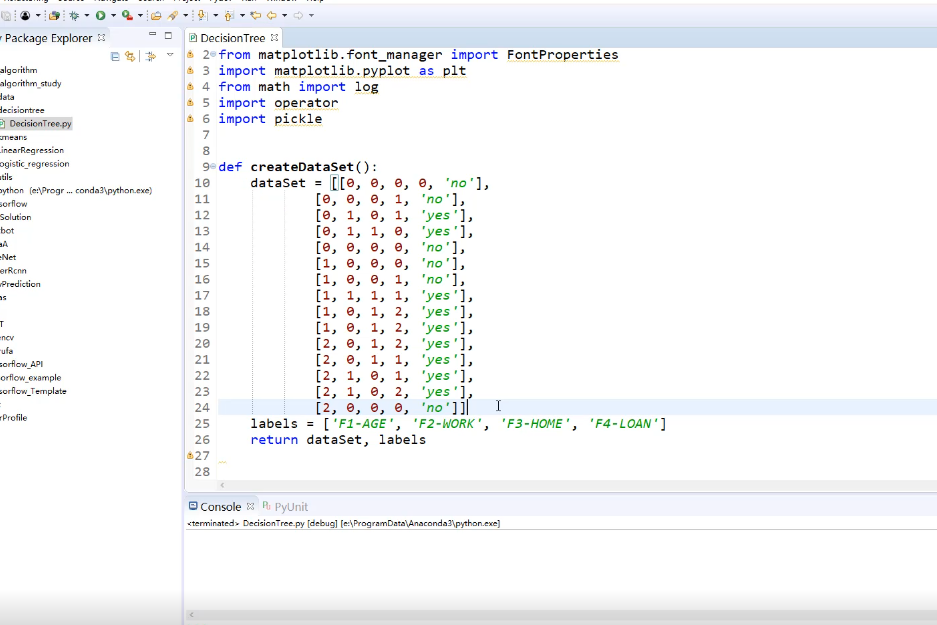This screenshot has width=937, height=625.
Task: Select the DecisionTree editor tab
Action: pyautogui.click(x=232, y=38)
